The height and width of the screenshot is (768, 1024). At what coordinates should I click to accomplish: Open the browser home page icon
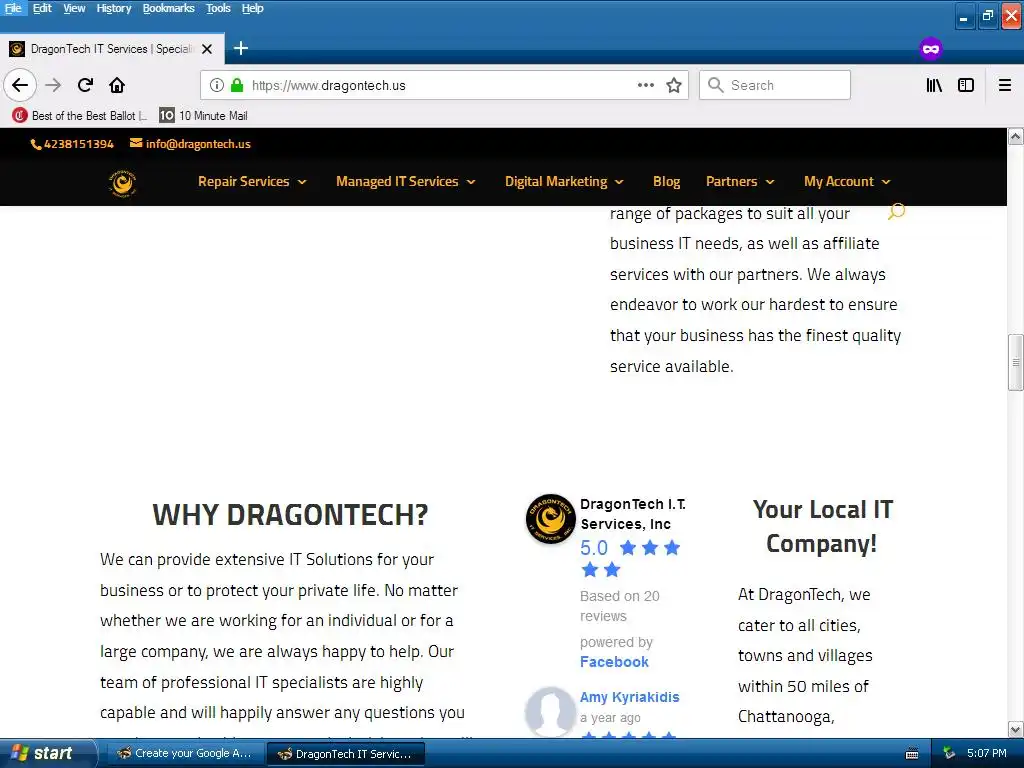(x=117, y=85)
